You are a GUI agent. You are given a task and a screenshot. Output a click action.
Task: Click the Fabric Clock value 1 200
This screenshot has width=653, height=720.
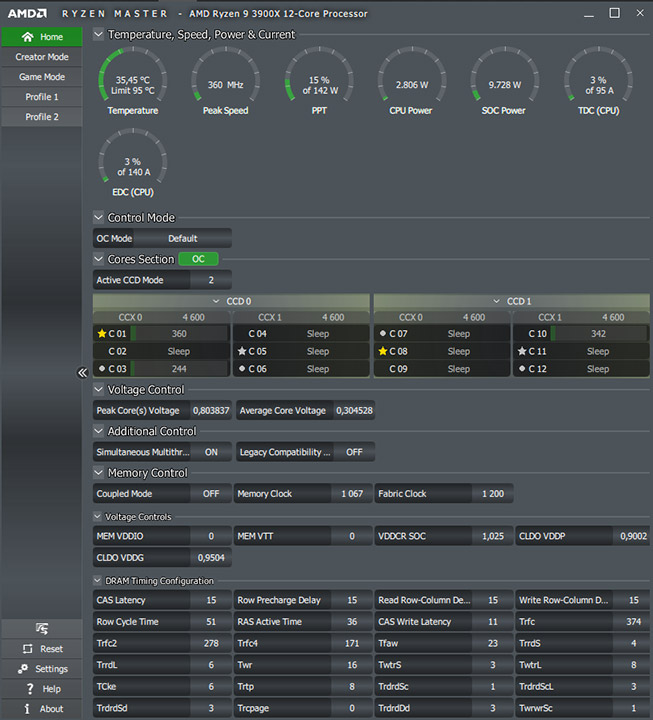coord(493,494)
